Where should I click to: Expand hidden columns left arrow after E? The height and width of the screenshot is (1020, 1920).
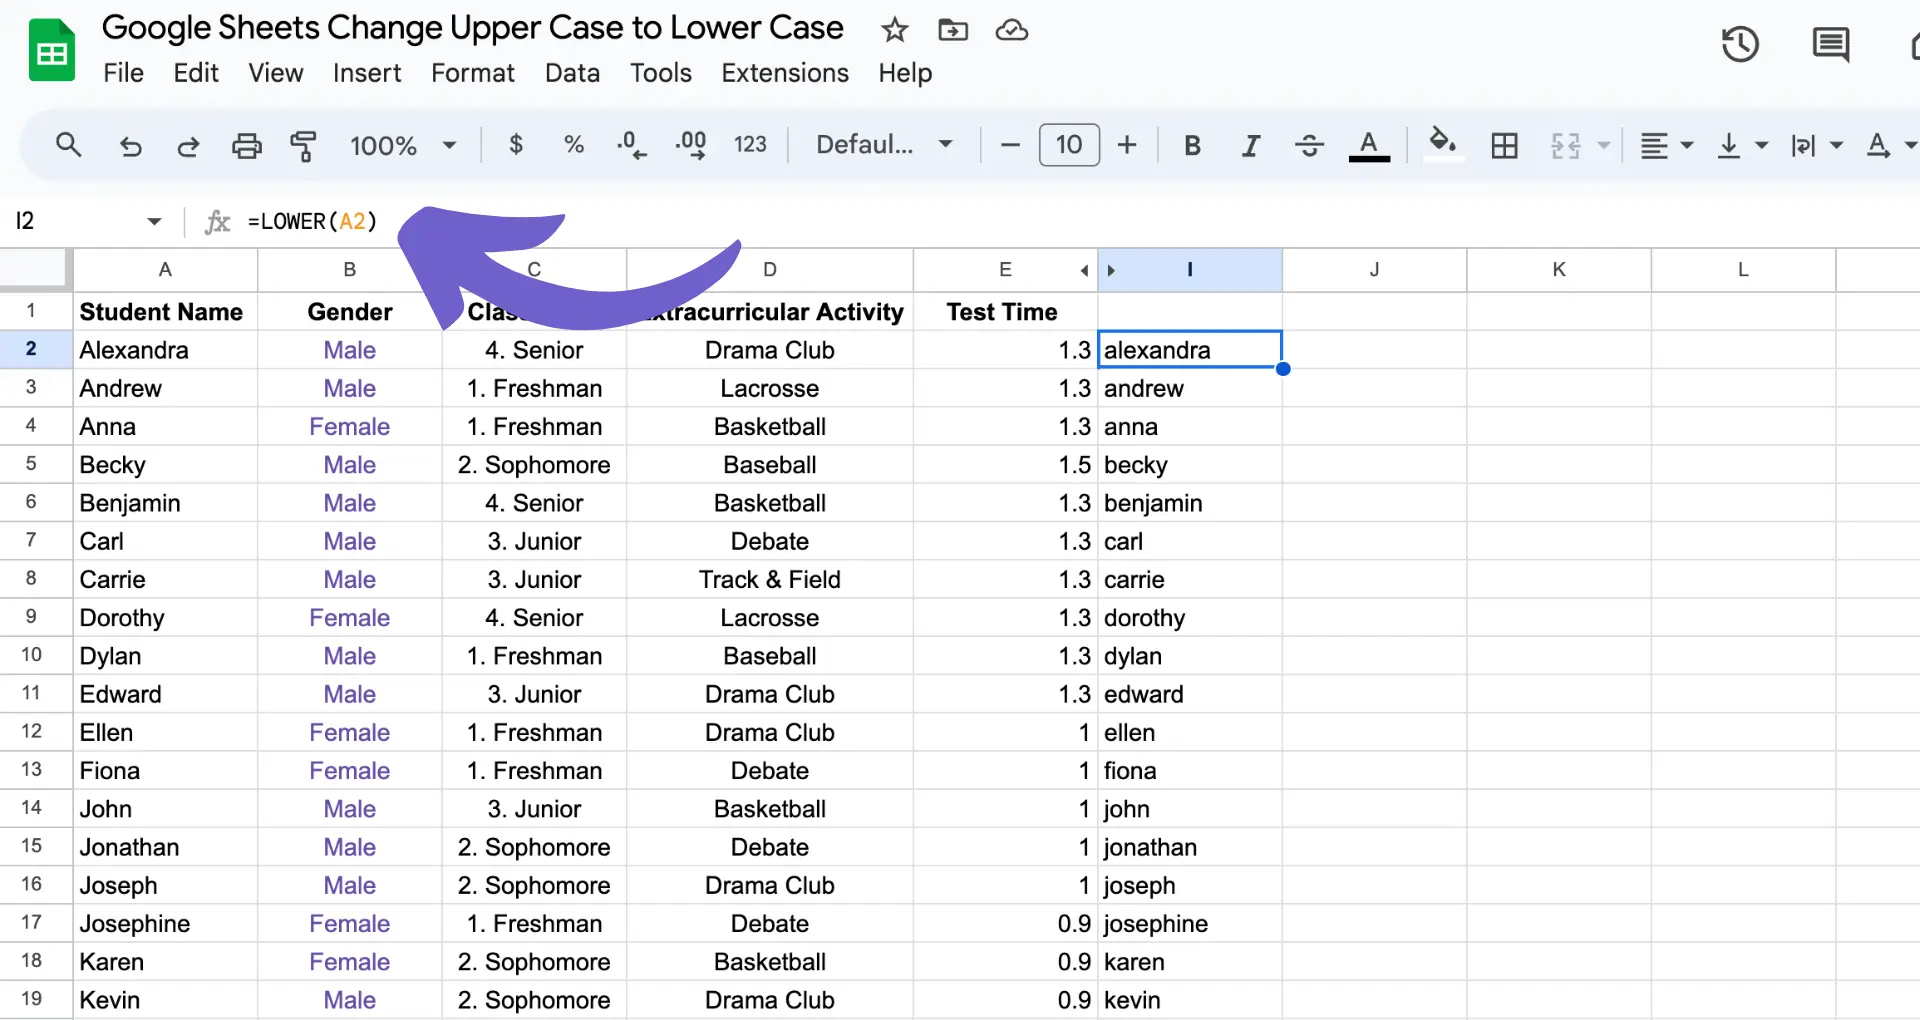click(x=1084, y=270)
